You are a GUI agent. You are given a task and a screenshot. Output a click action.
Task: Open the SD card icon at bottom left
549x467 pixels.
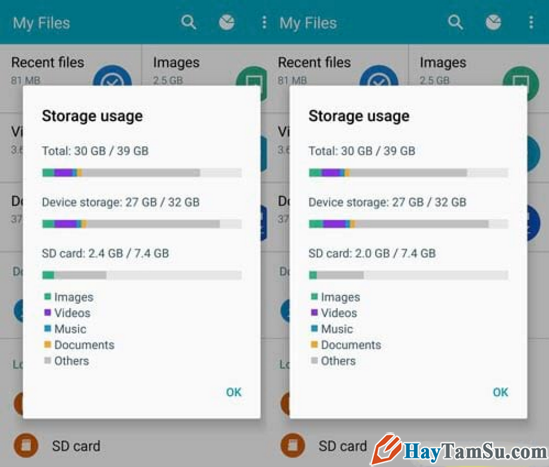26,445
